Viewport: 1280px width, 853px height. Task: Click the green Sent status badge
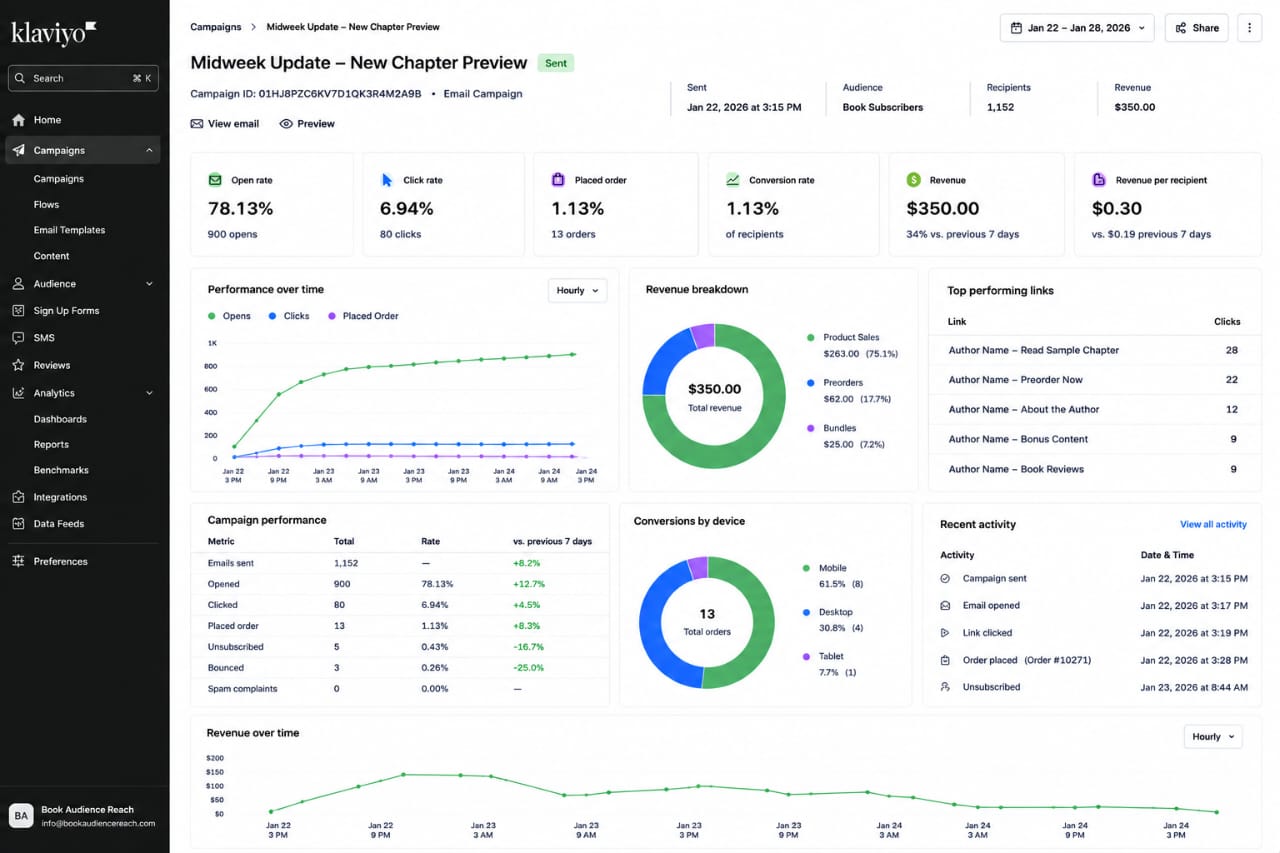pos(556,63)
